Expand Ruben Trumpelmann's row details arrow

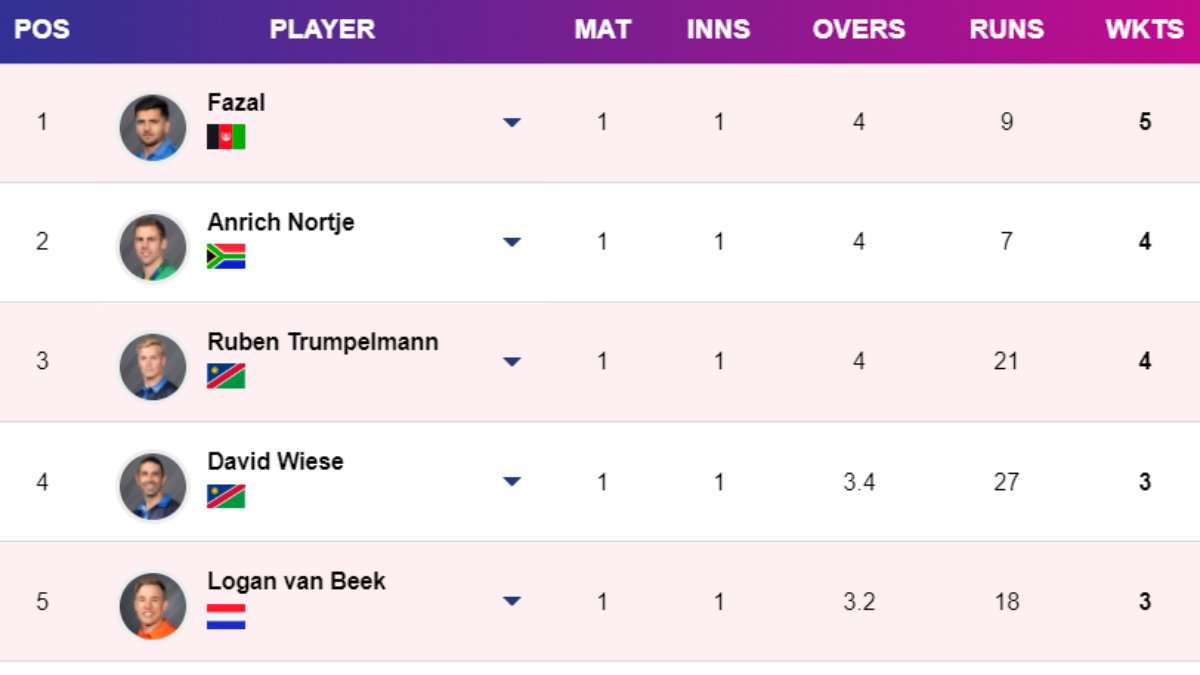pos(512,362)
